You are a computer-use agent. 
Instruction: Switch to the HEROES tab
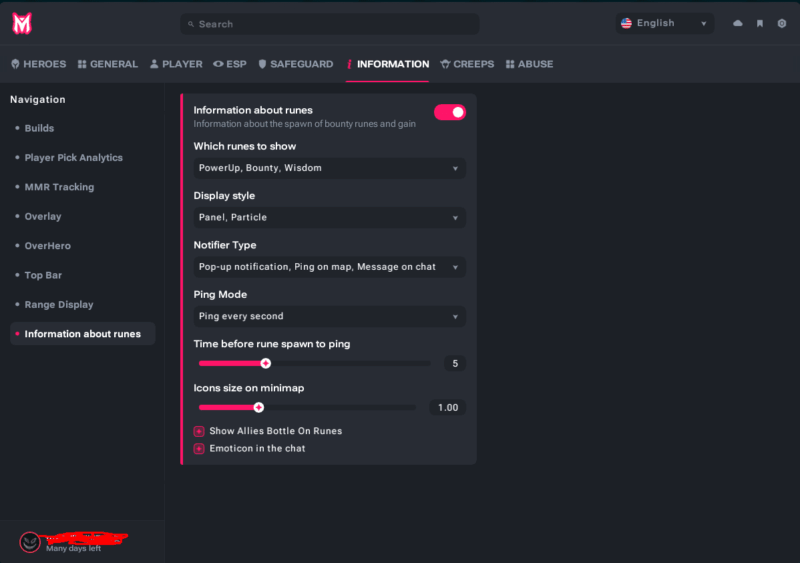coord(39,64)
